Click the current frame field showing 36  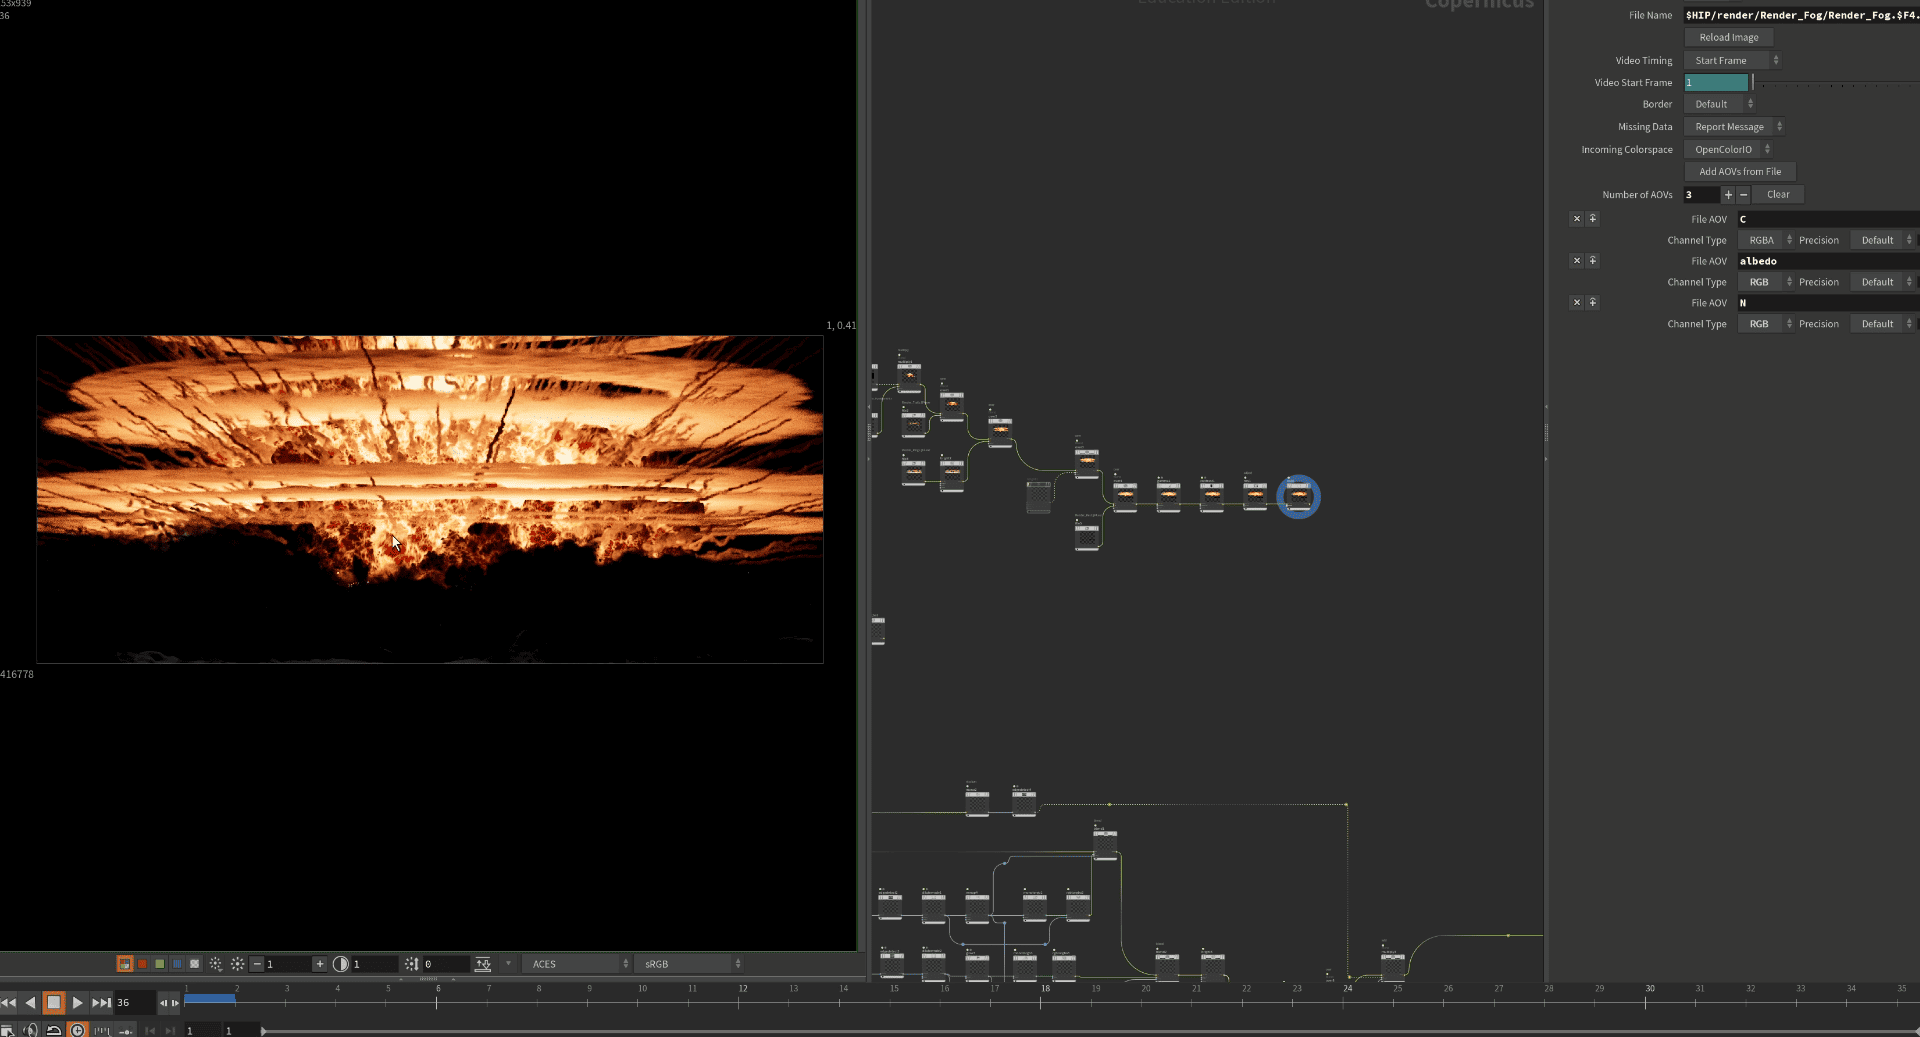click(x=134, y=1002)
